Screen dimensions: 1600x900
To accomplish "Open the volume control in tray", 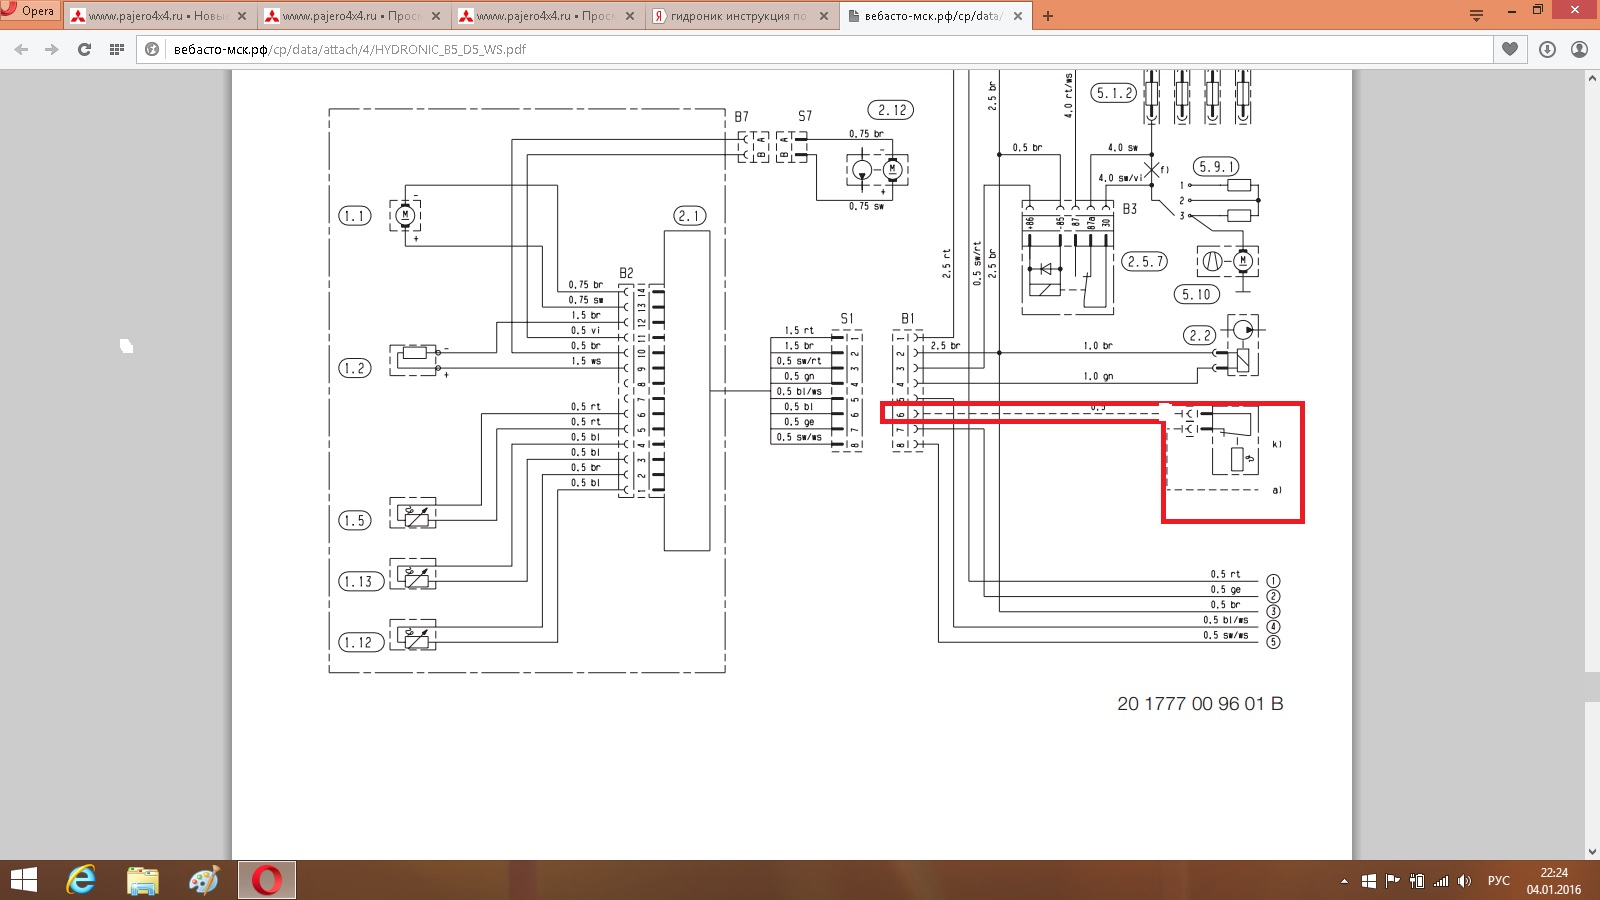I will pos(1465,881).
